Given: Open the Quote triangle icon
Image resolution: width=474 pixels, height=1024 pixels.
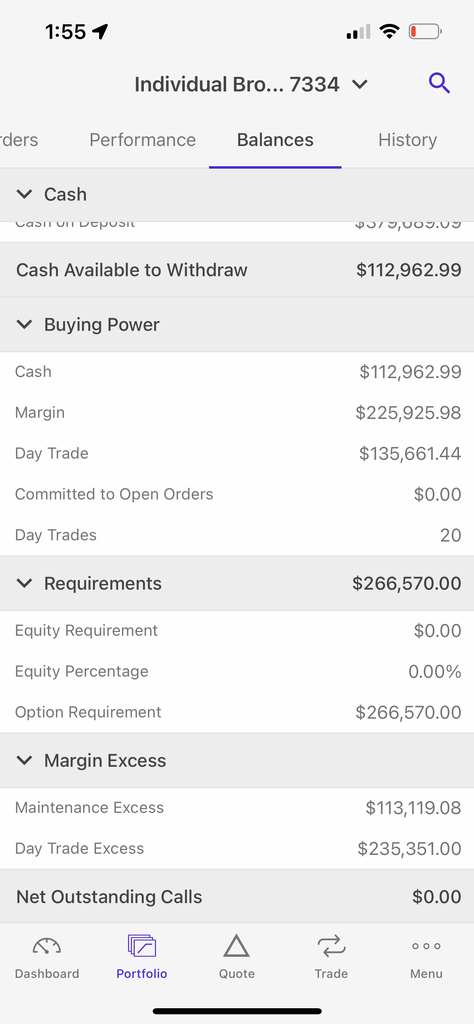Looking at the screenshot, I should pyautogui.click(x=236, y=946).
